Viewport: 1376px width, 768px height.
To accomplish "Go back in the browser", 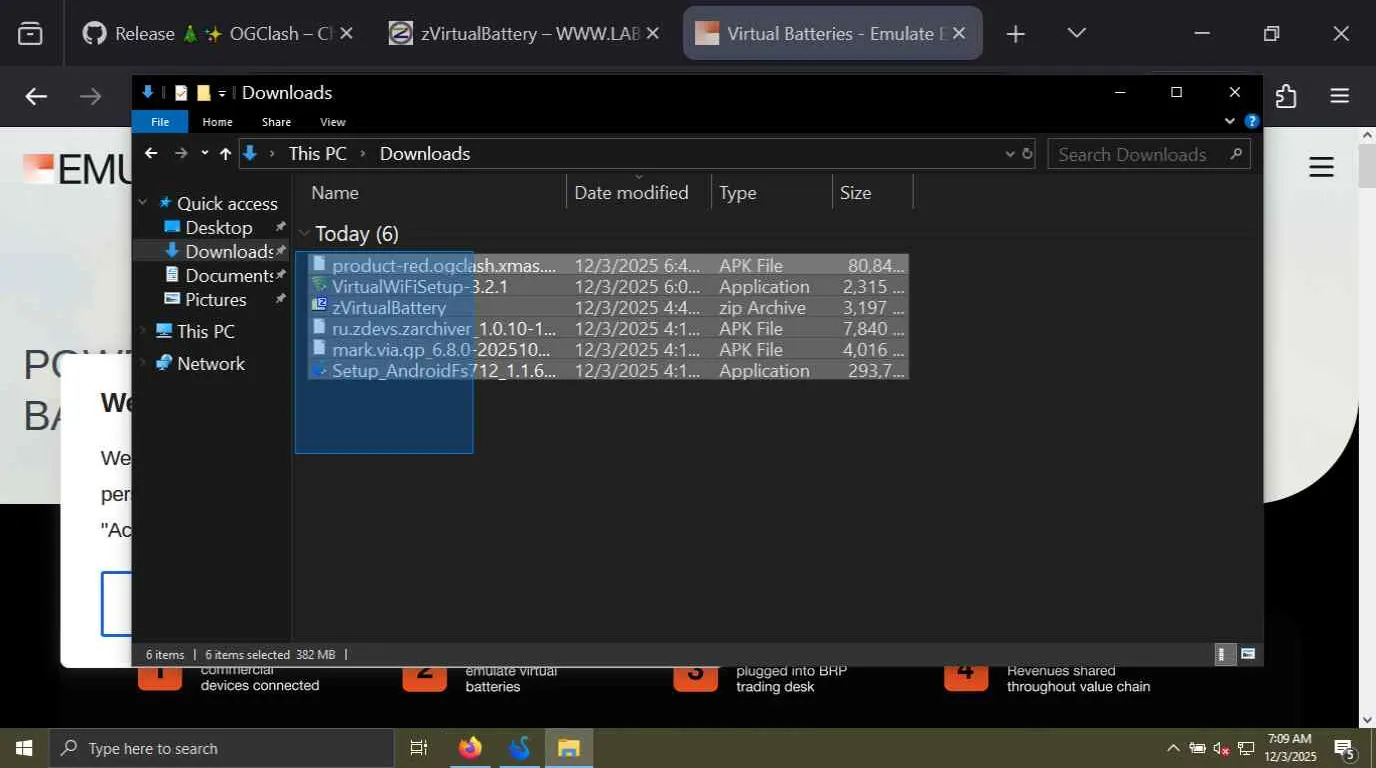I will click(36, 96).
